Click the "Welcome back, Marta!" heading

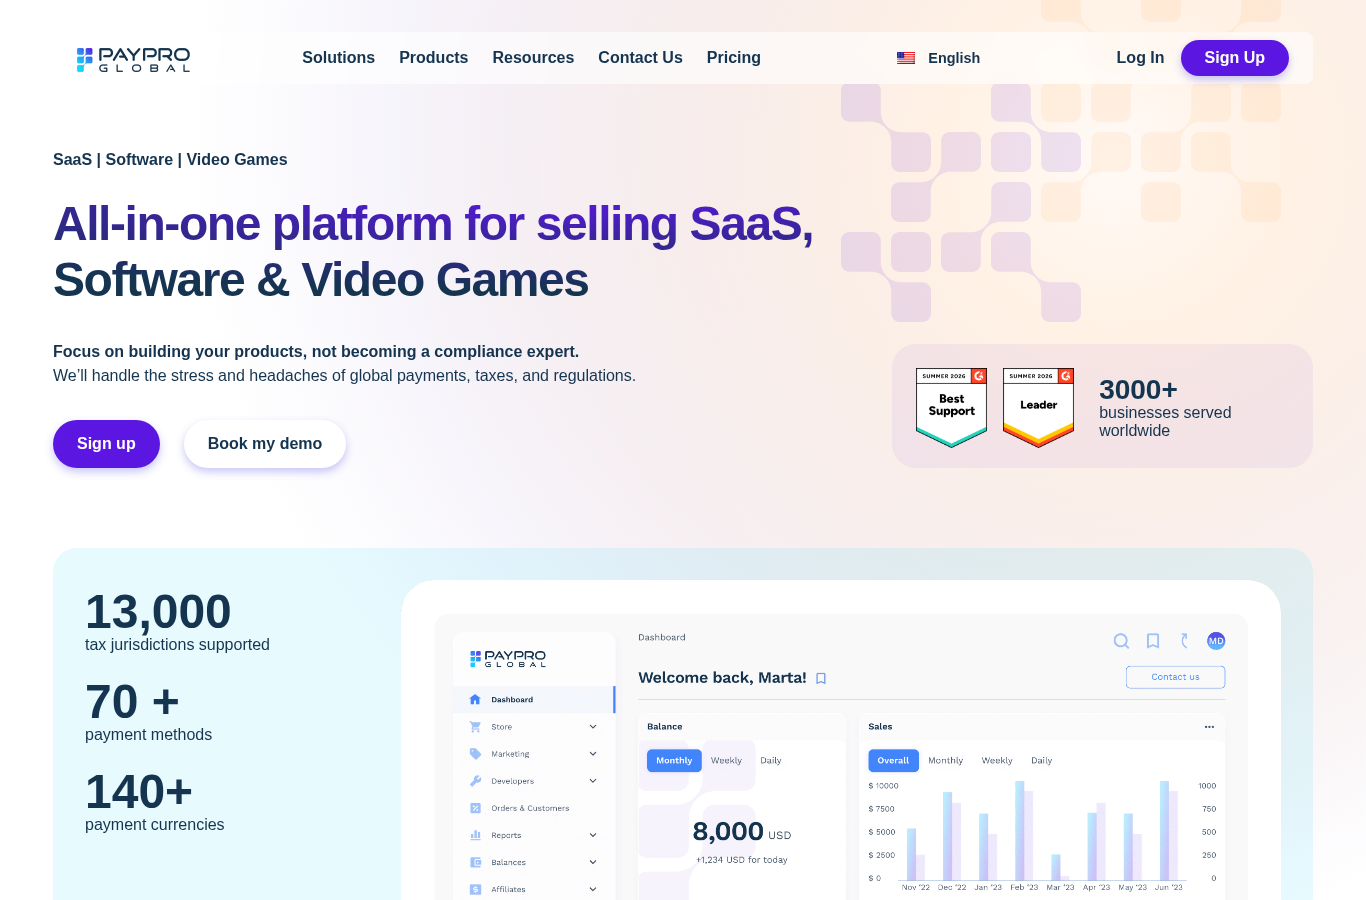click(722, 678)
